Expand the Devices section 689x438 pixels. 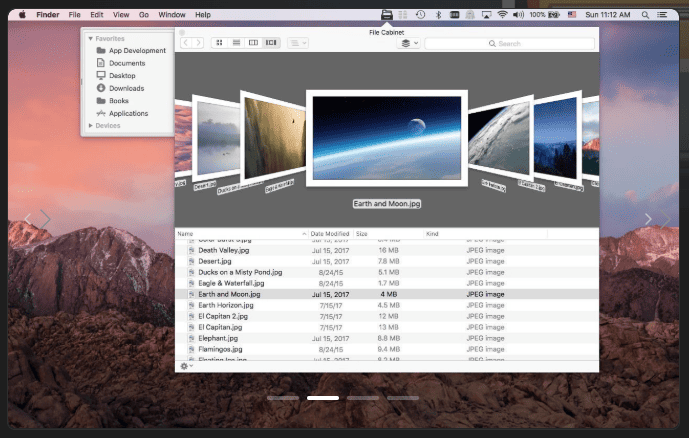click(91, 126)
